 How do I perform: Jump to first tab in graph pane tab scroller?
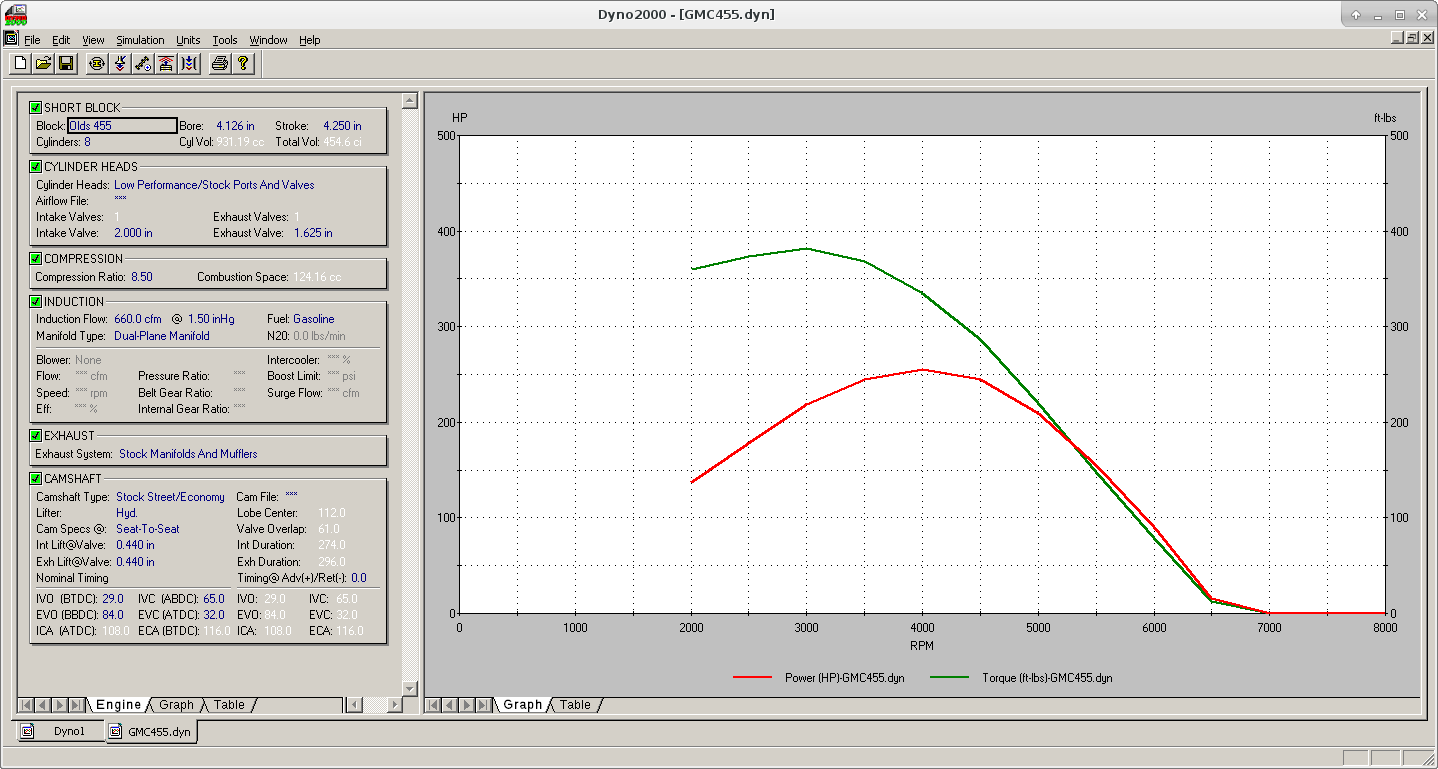[x=434, y=705]
